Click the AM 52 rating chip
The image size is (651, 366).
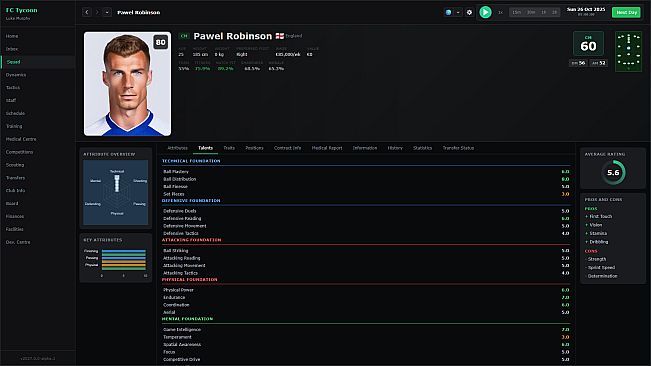click(x=599, y=63)
